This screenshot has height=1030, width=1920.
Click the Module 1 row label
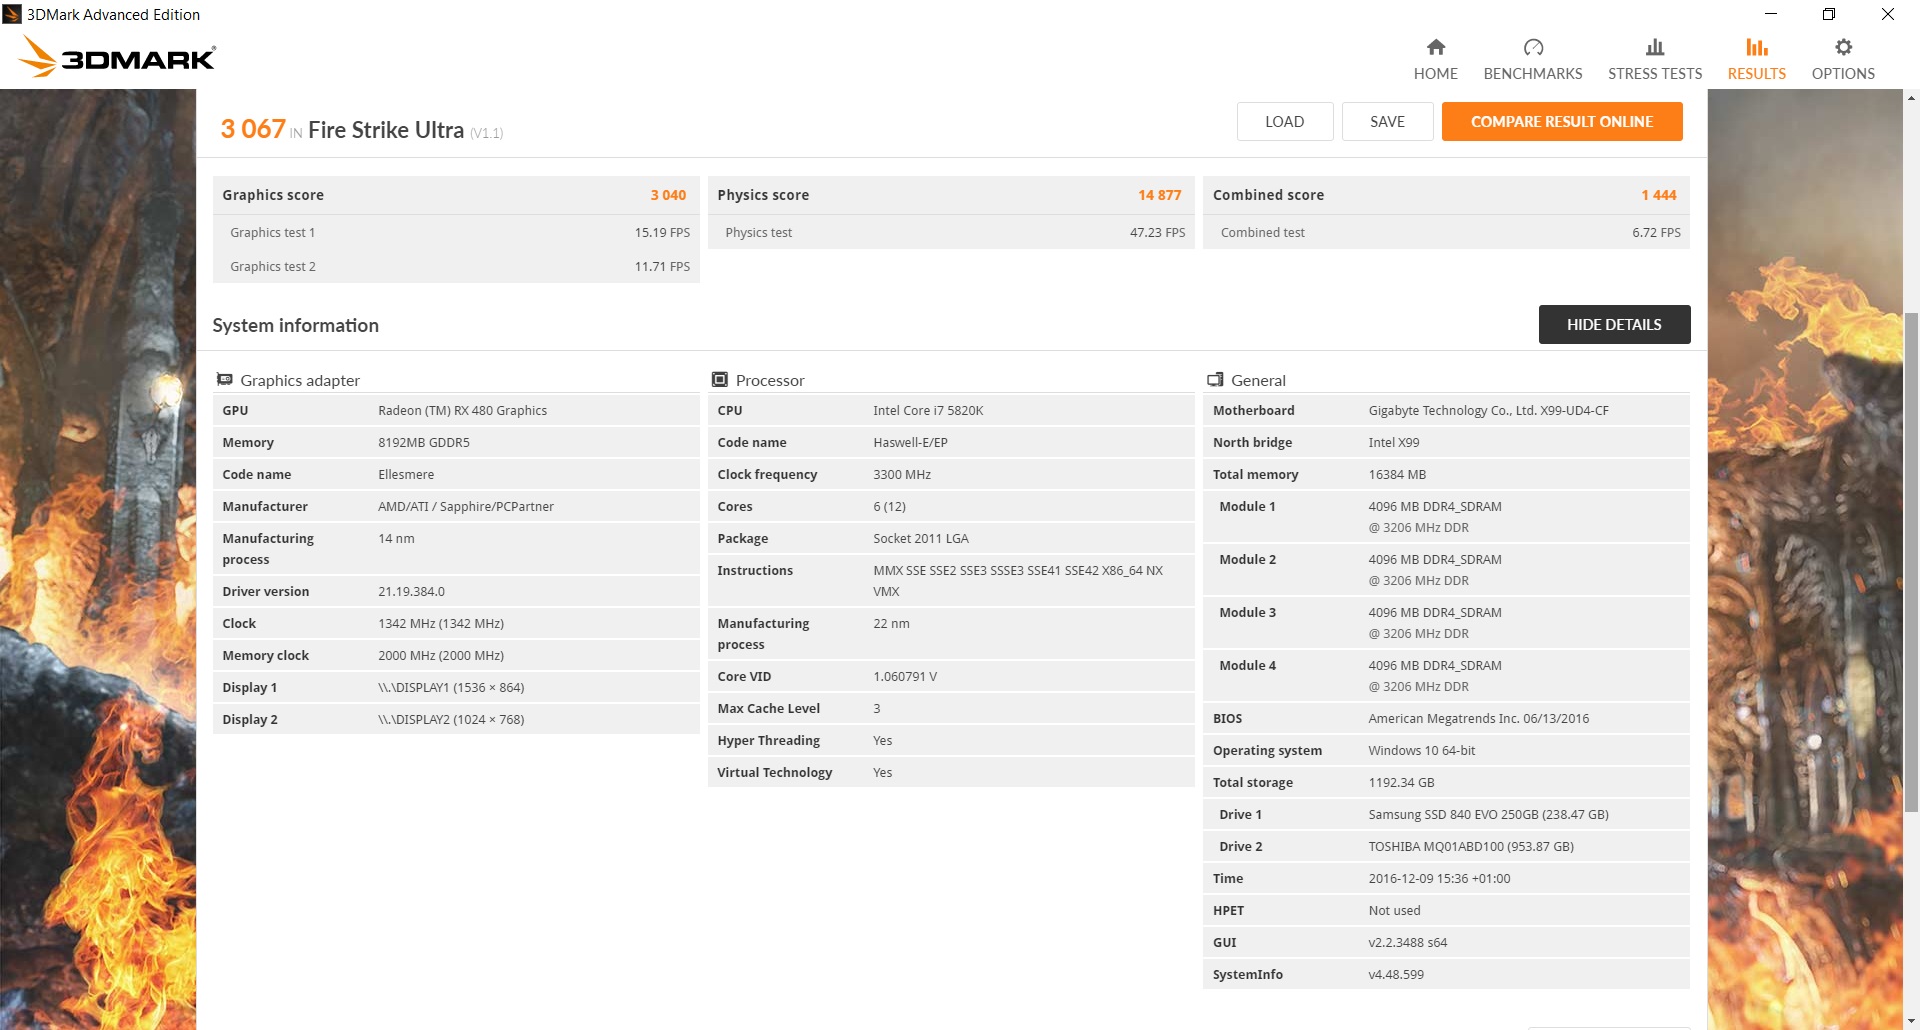1247,506
